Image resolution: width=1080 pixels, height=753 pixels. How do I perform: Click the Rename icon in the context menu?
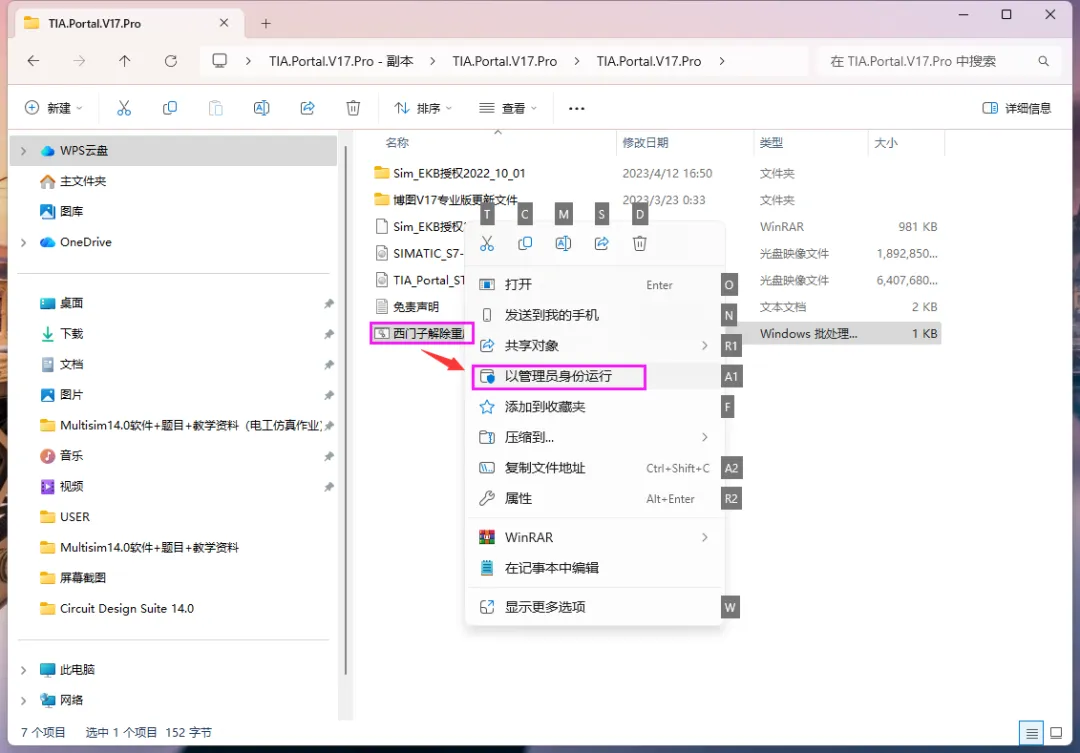[563, 243]
